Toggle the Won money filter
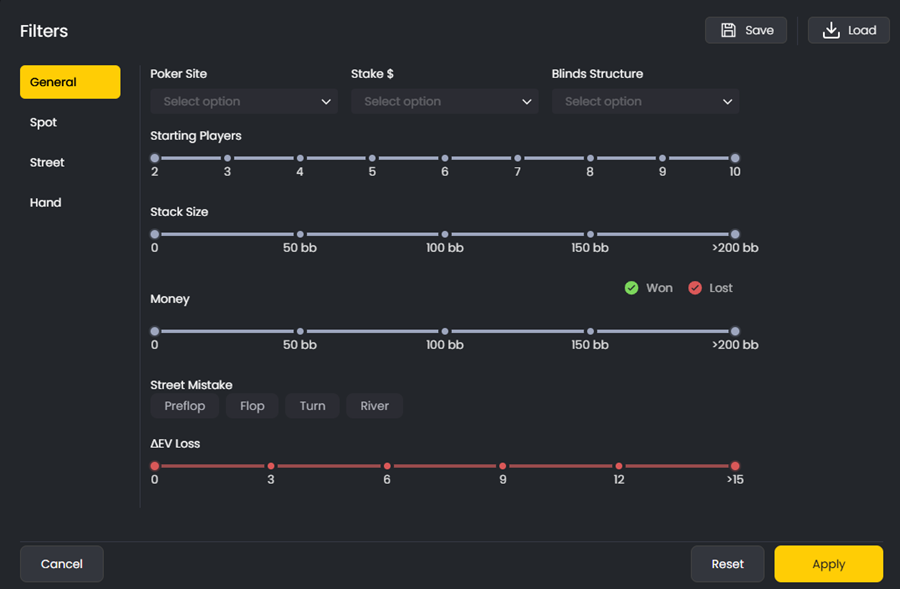 (x=648, y=287)
